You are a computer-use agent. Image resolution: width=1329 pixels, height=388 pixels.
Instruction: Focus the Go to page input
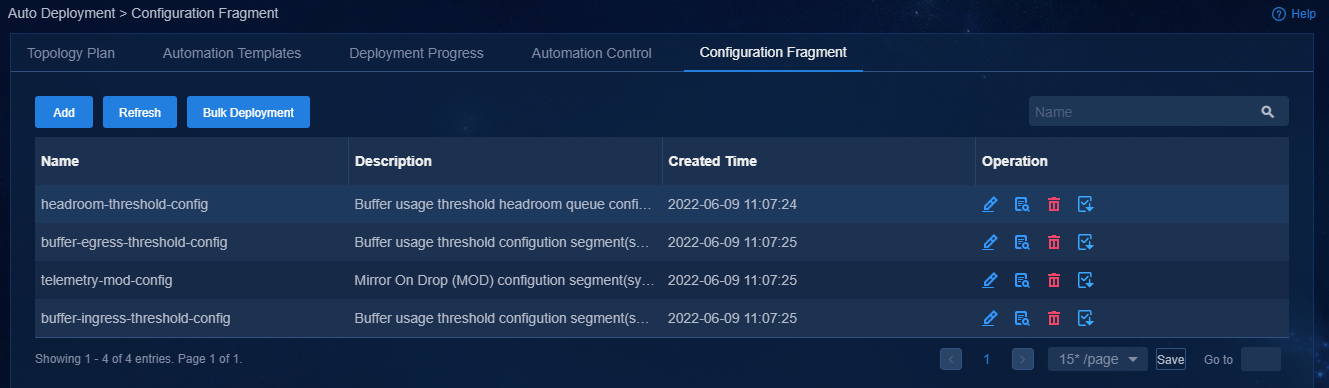click(1260, 359)
